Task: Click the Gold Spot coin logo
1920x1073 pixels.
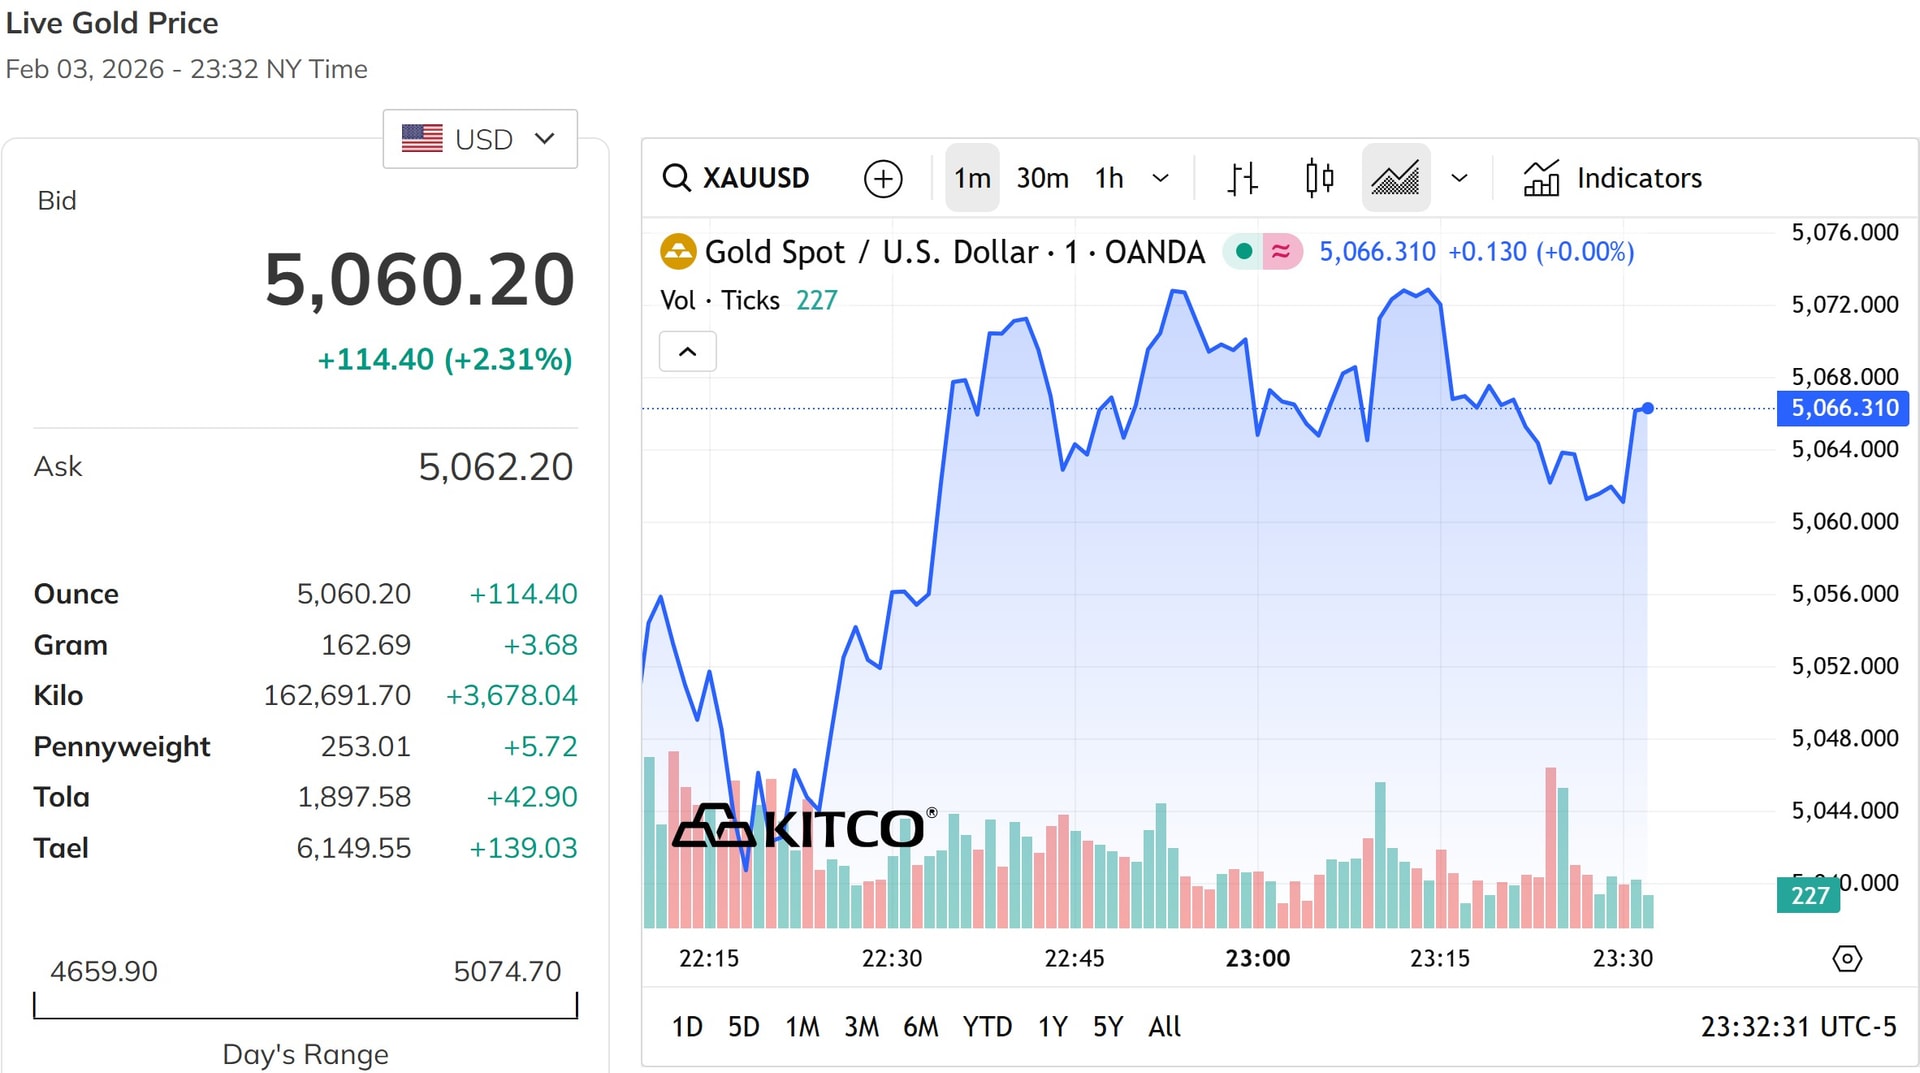Action: click(x=678, y=252)
